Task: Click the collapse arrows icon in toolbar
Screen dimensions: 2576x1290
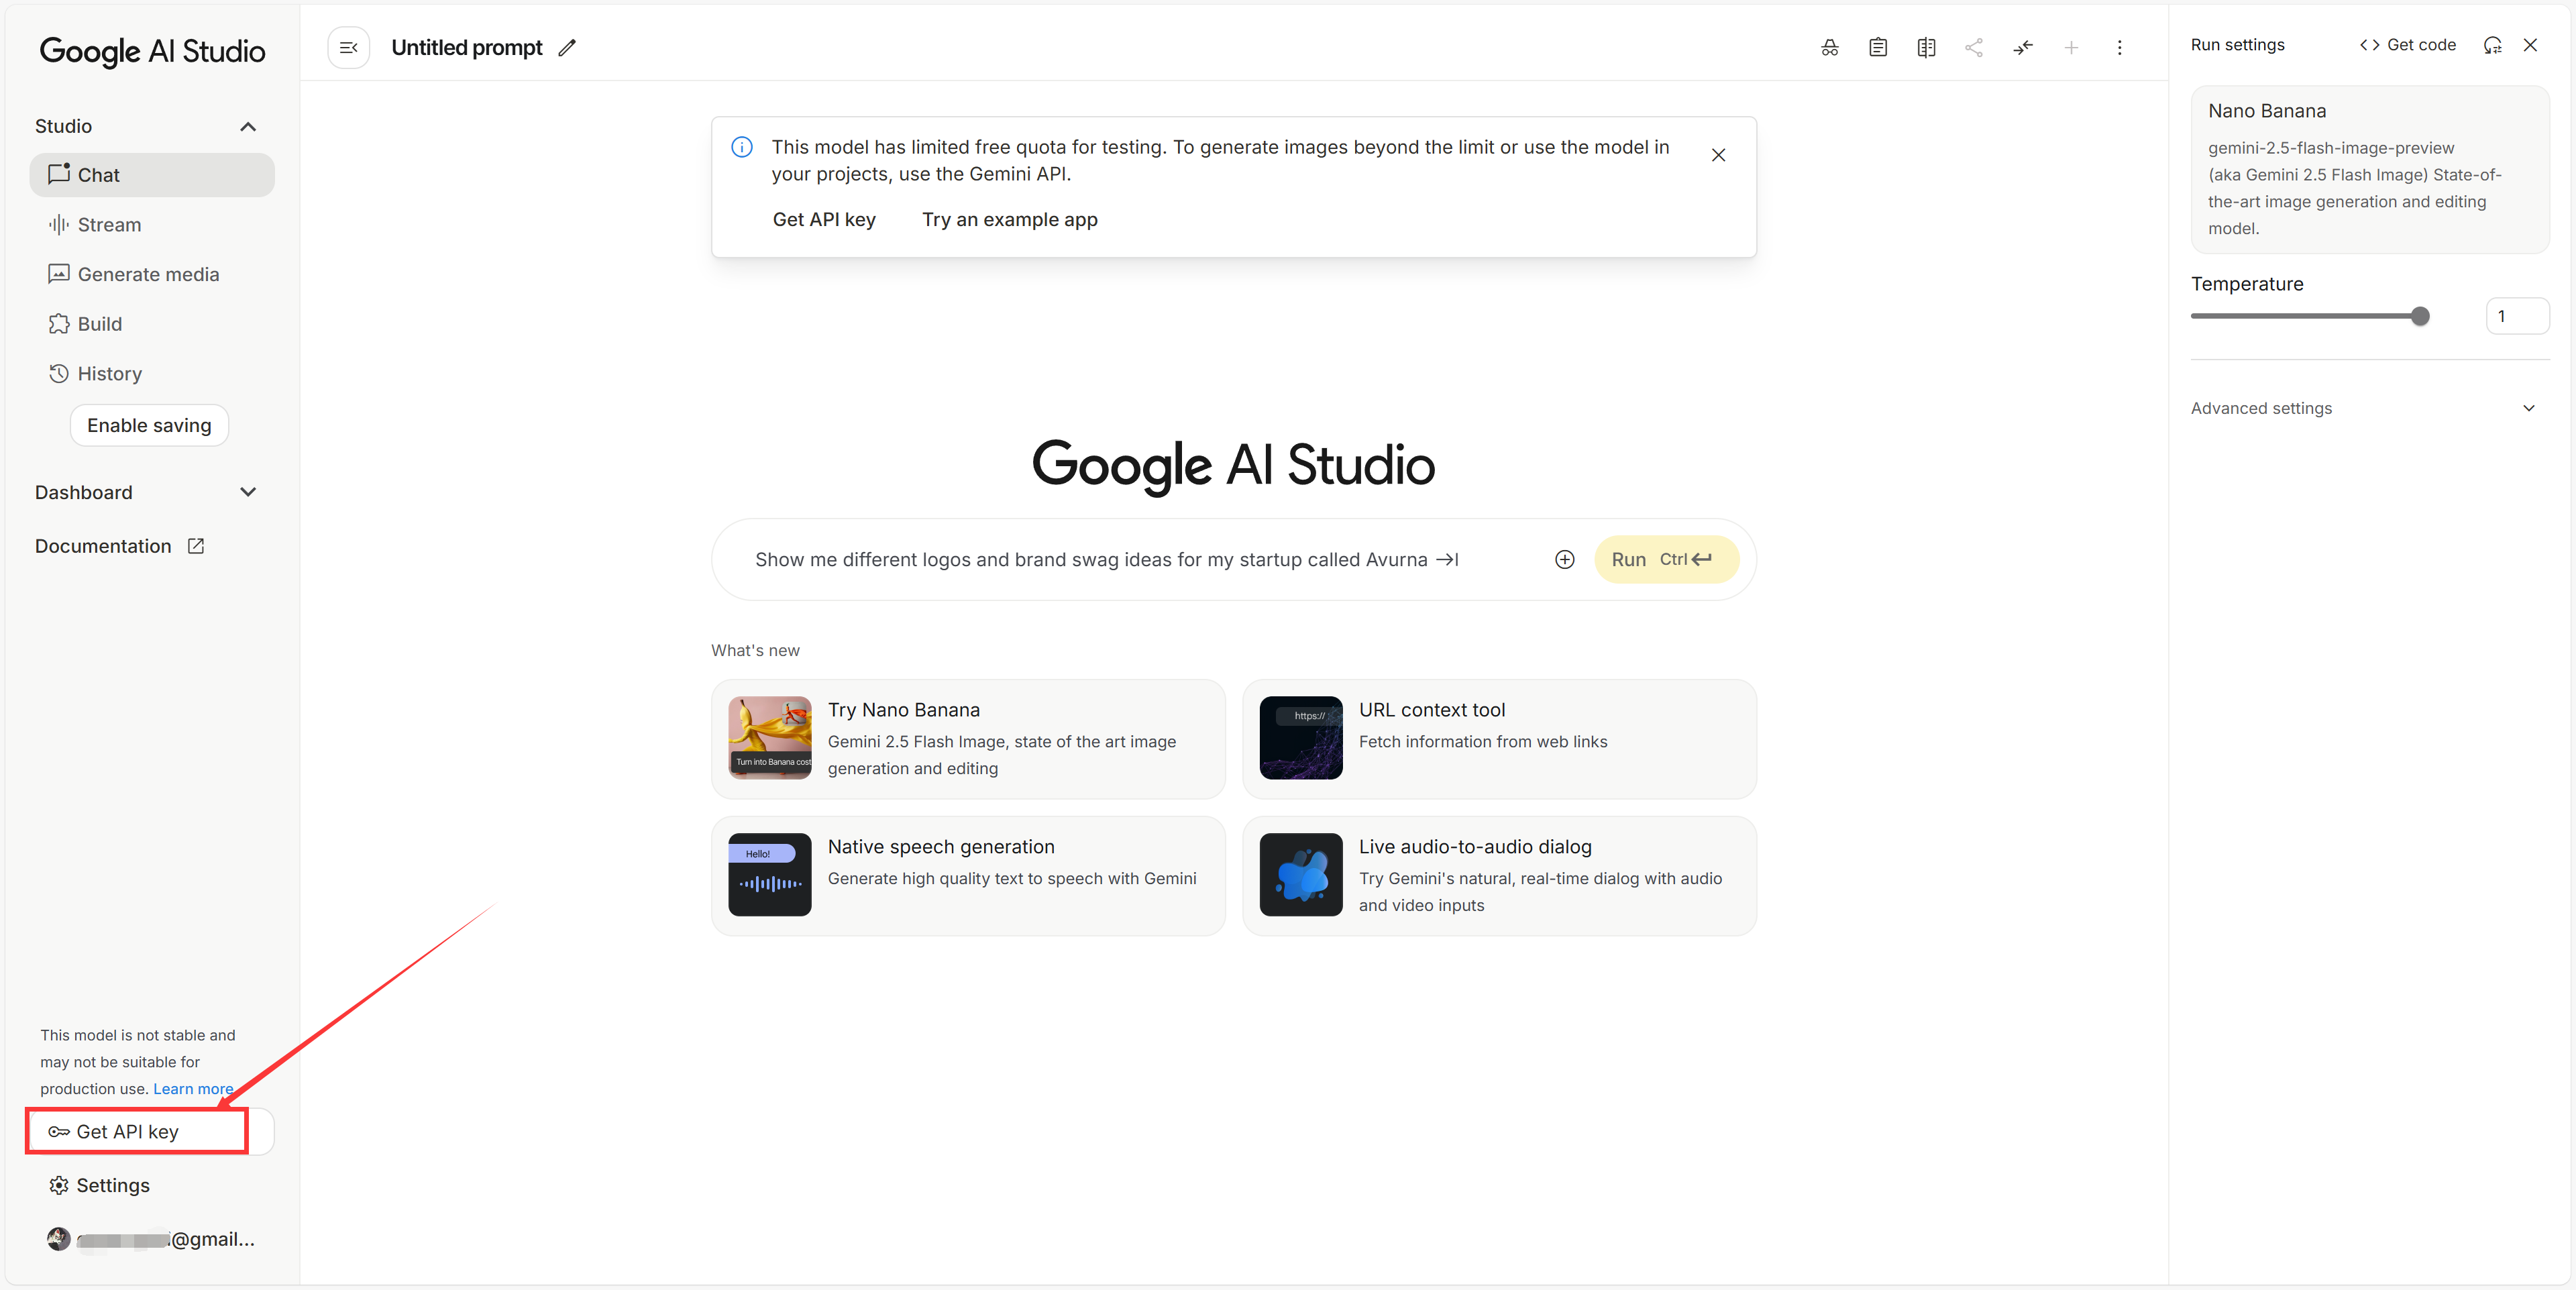Action: coord(2022,47)
